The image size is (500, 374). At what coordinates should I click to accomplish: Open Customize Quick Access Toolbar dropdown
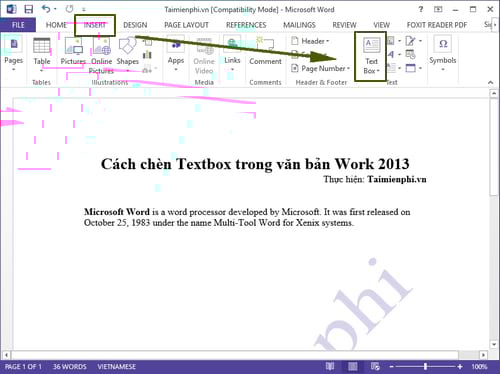point(84,9)
